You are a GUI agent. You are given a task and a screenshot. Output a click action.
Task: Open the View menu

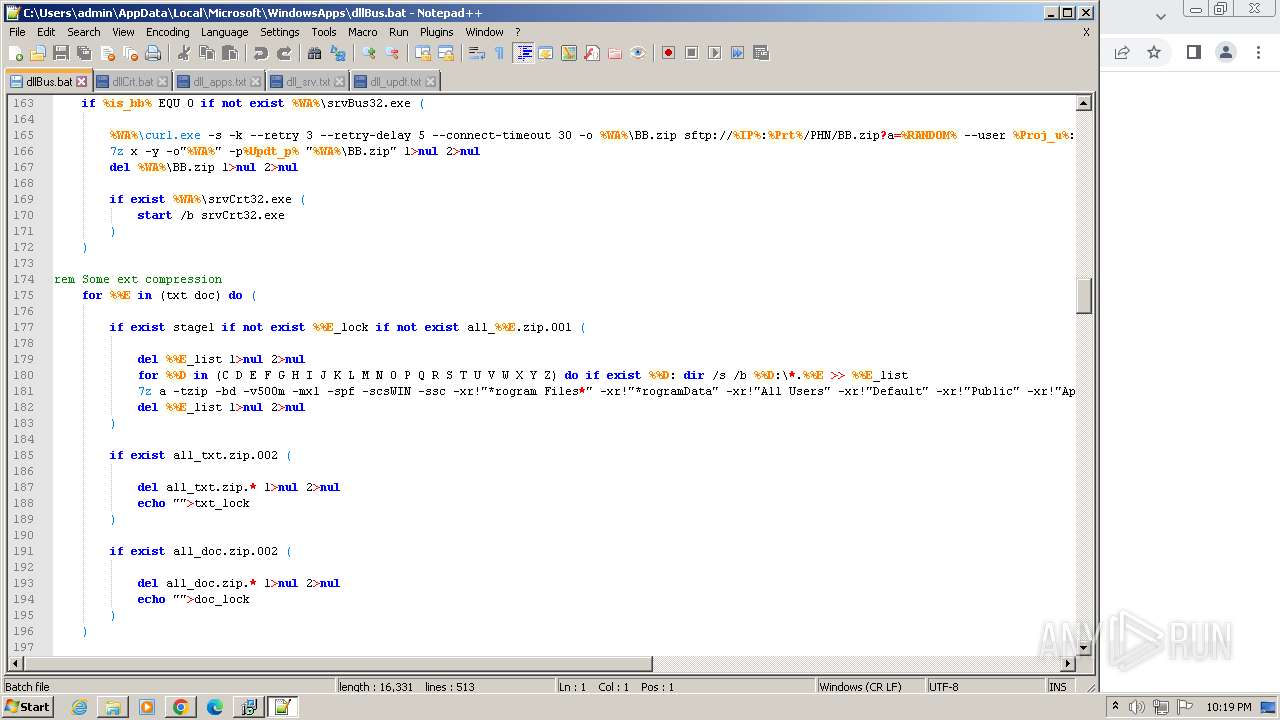[123, 32]
